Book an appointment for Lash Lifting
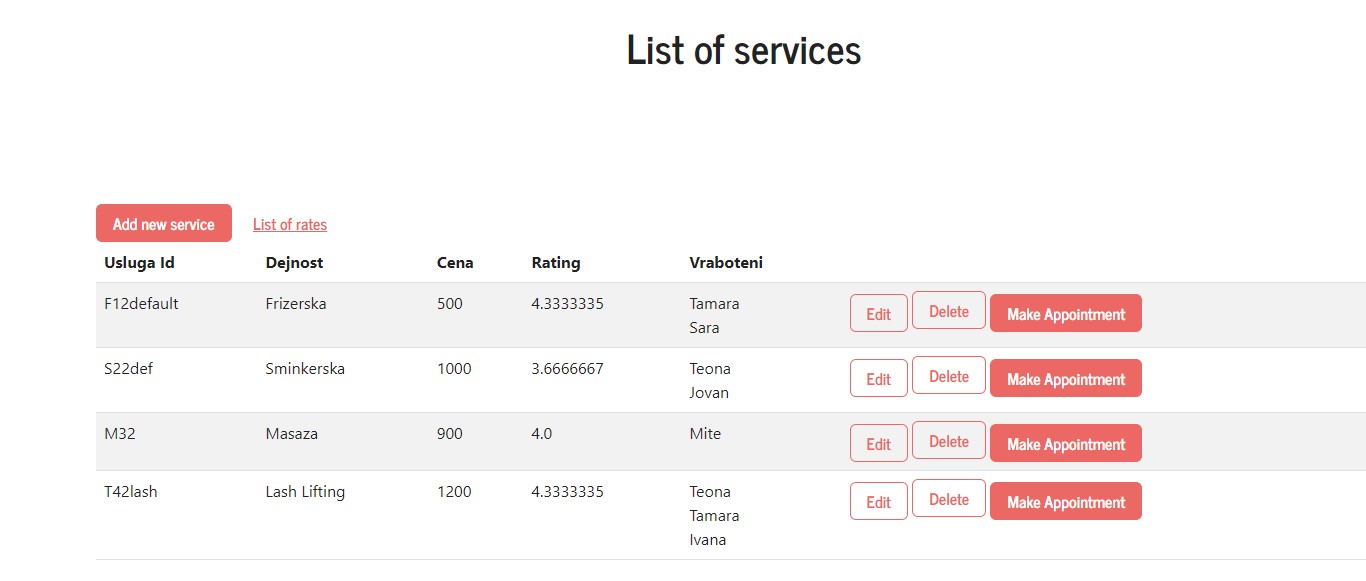Screen dimensions: 1366x581 tap(1065, 501)
